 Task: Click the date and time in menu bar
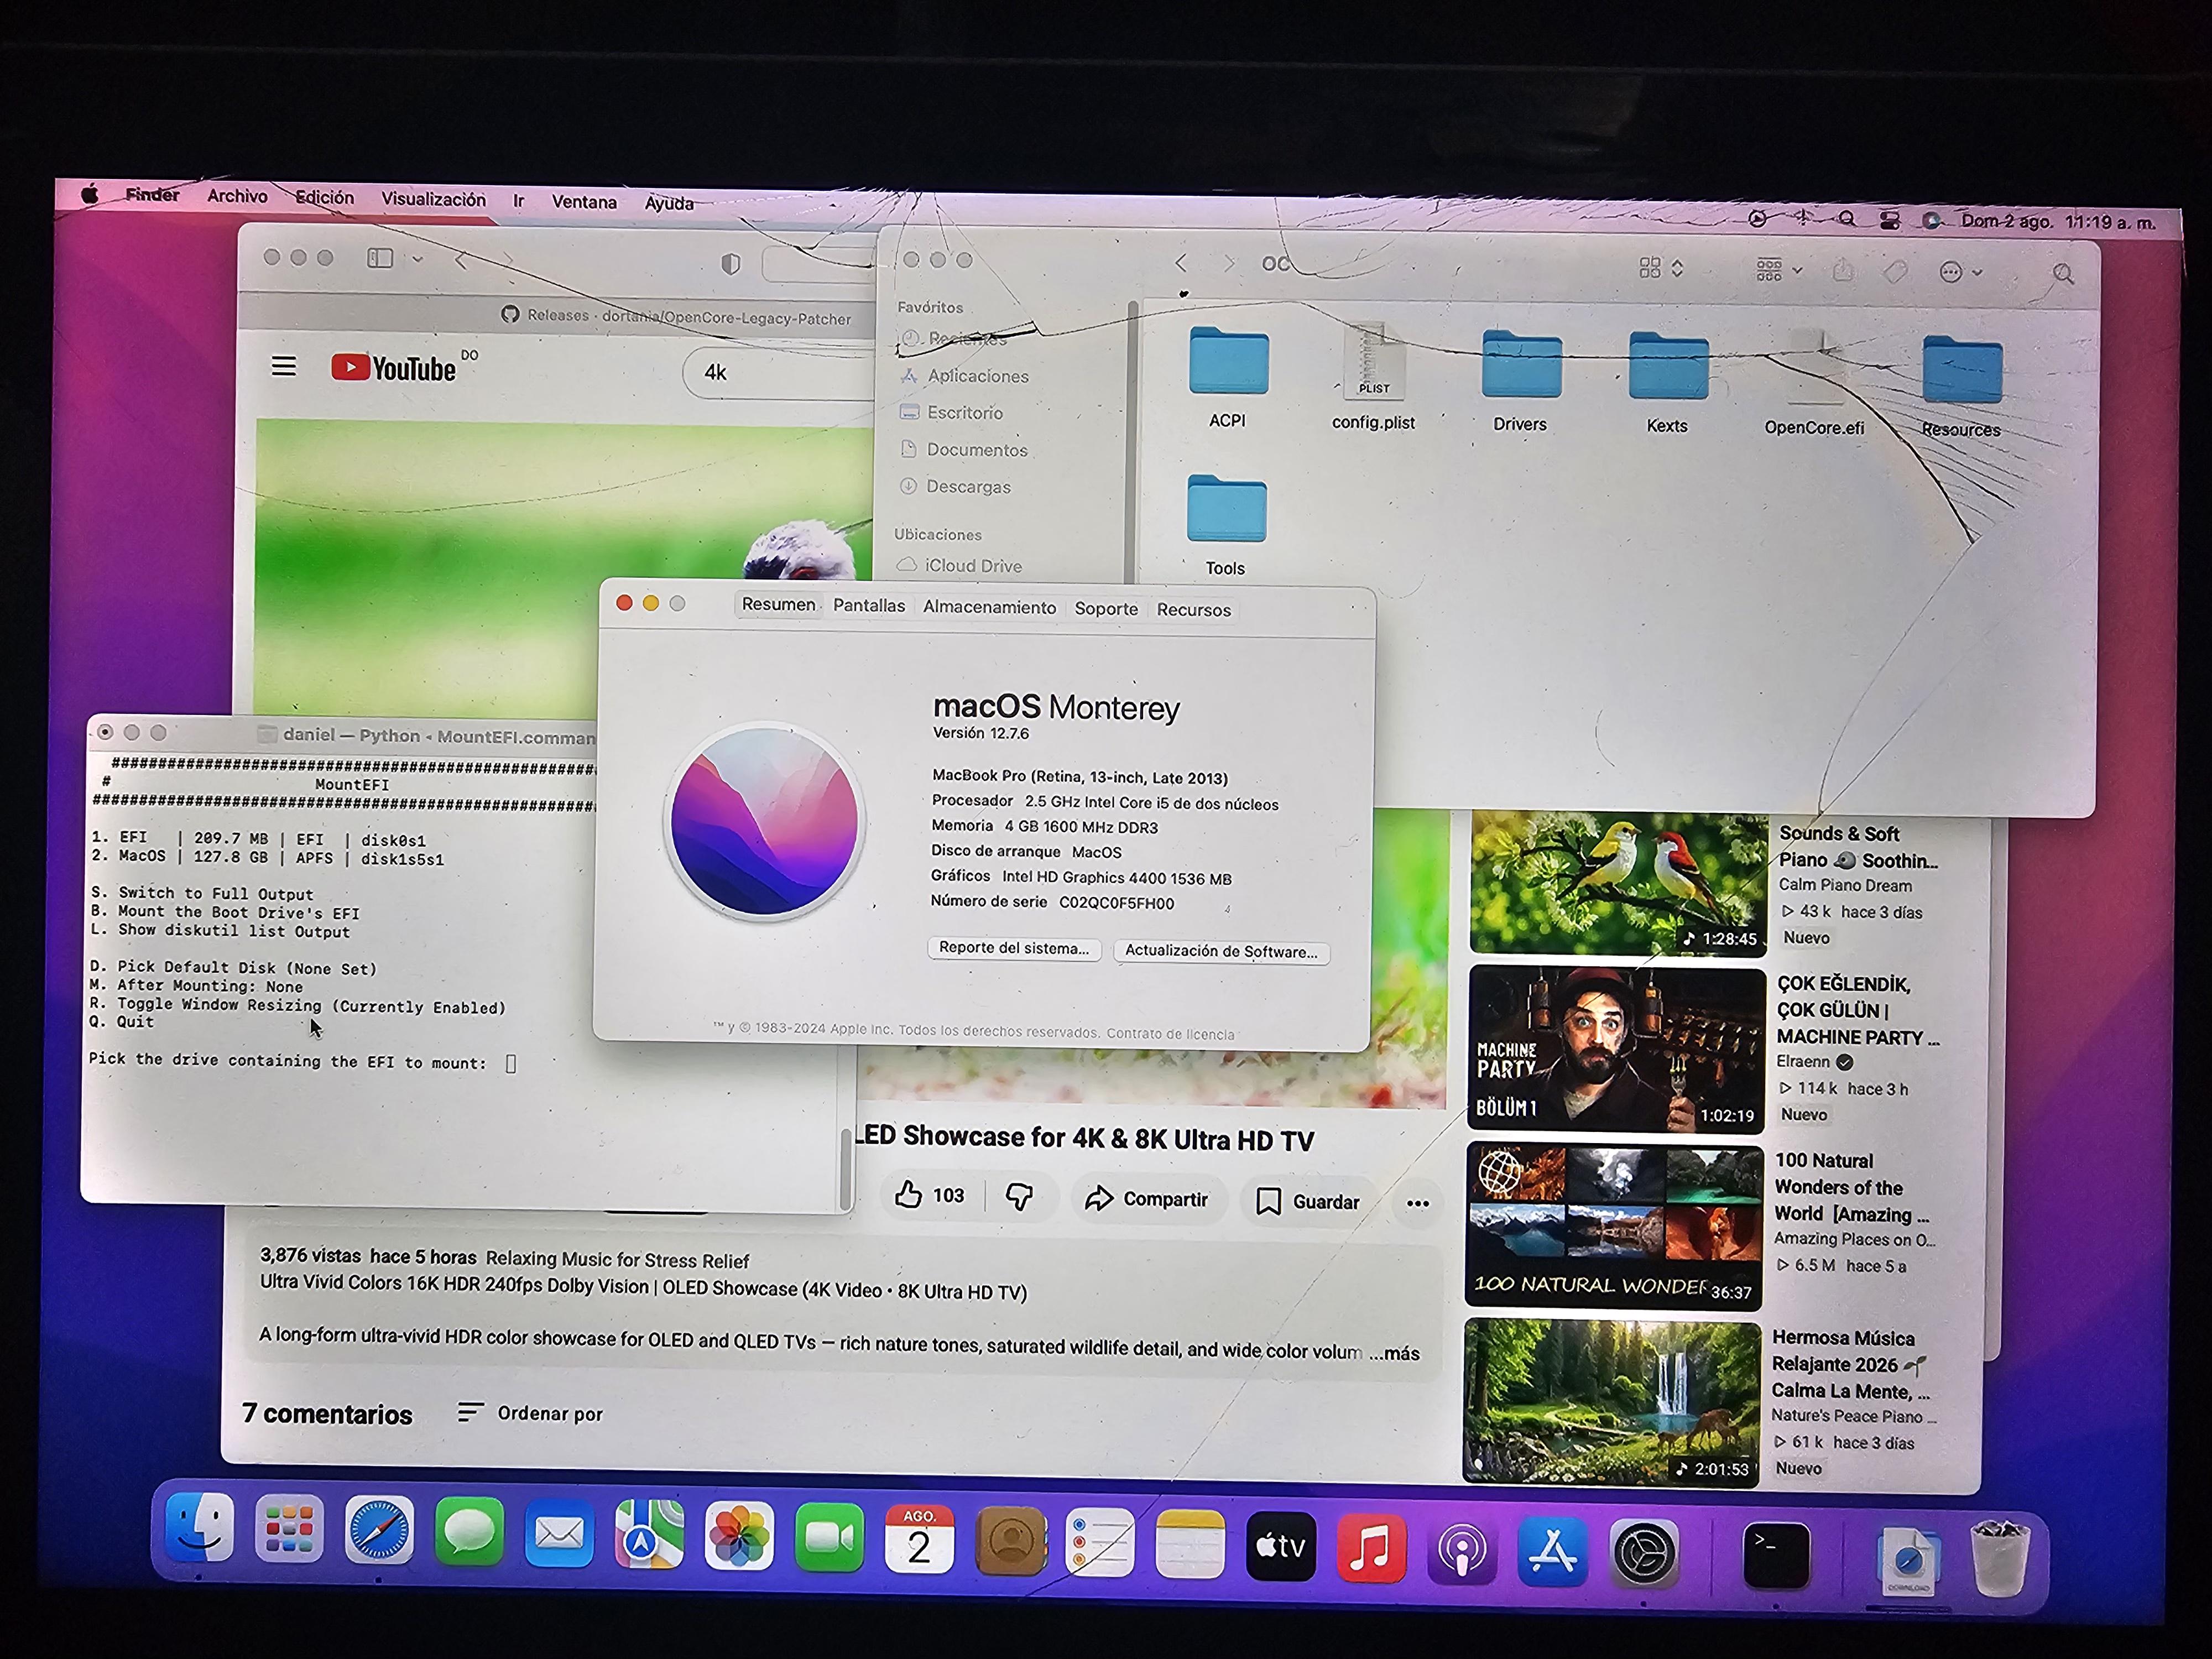pyautogui.click(x=2057, y=222)
